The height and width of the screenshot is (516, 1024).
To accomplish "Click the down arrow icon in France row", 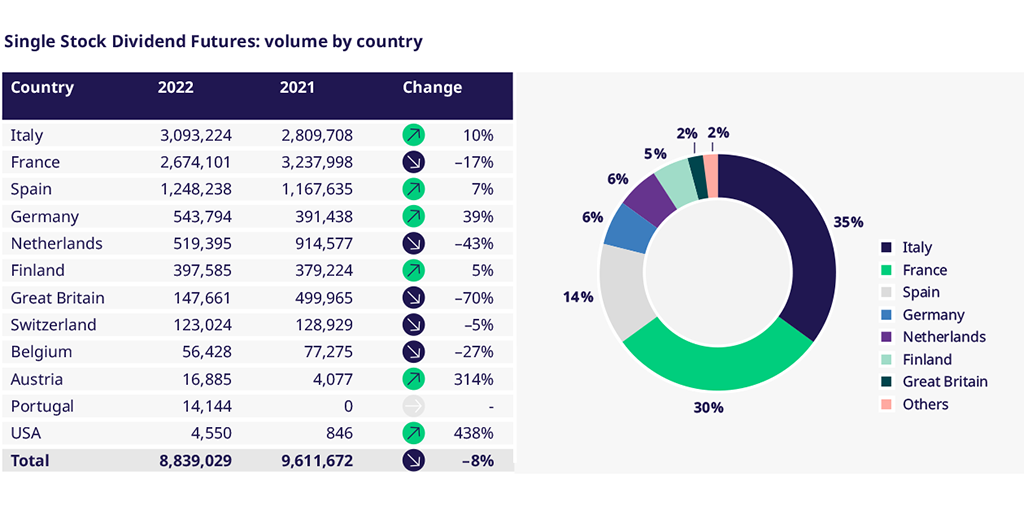I will tap(414, 162).
